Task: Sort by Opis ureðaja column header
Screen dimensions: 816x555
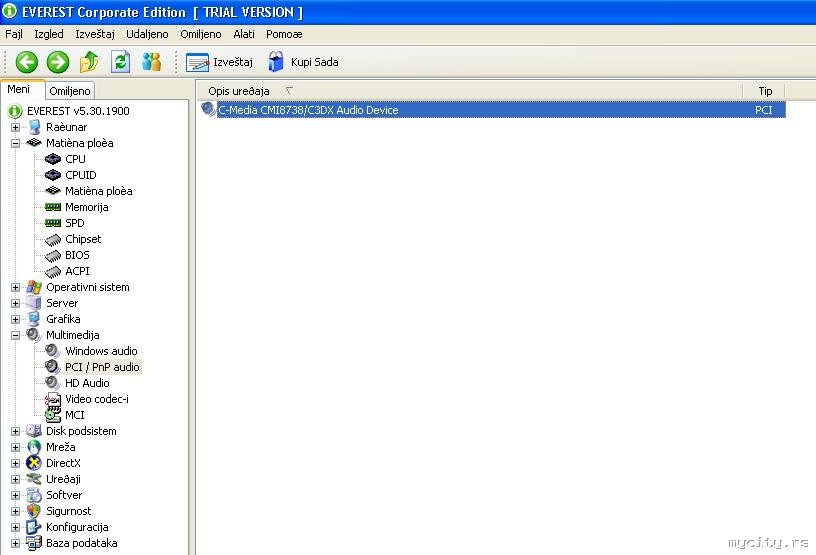Action: click(470, 91)
